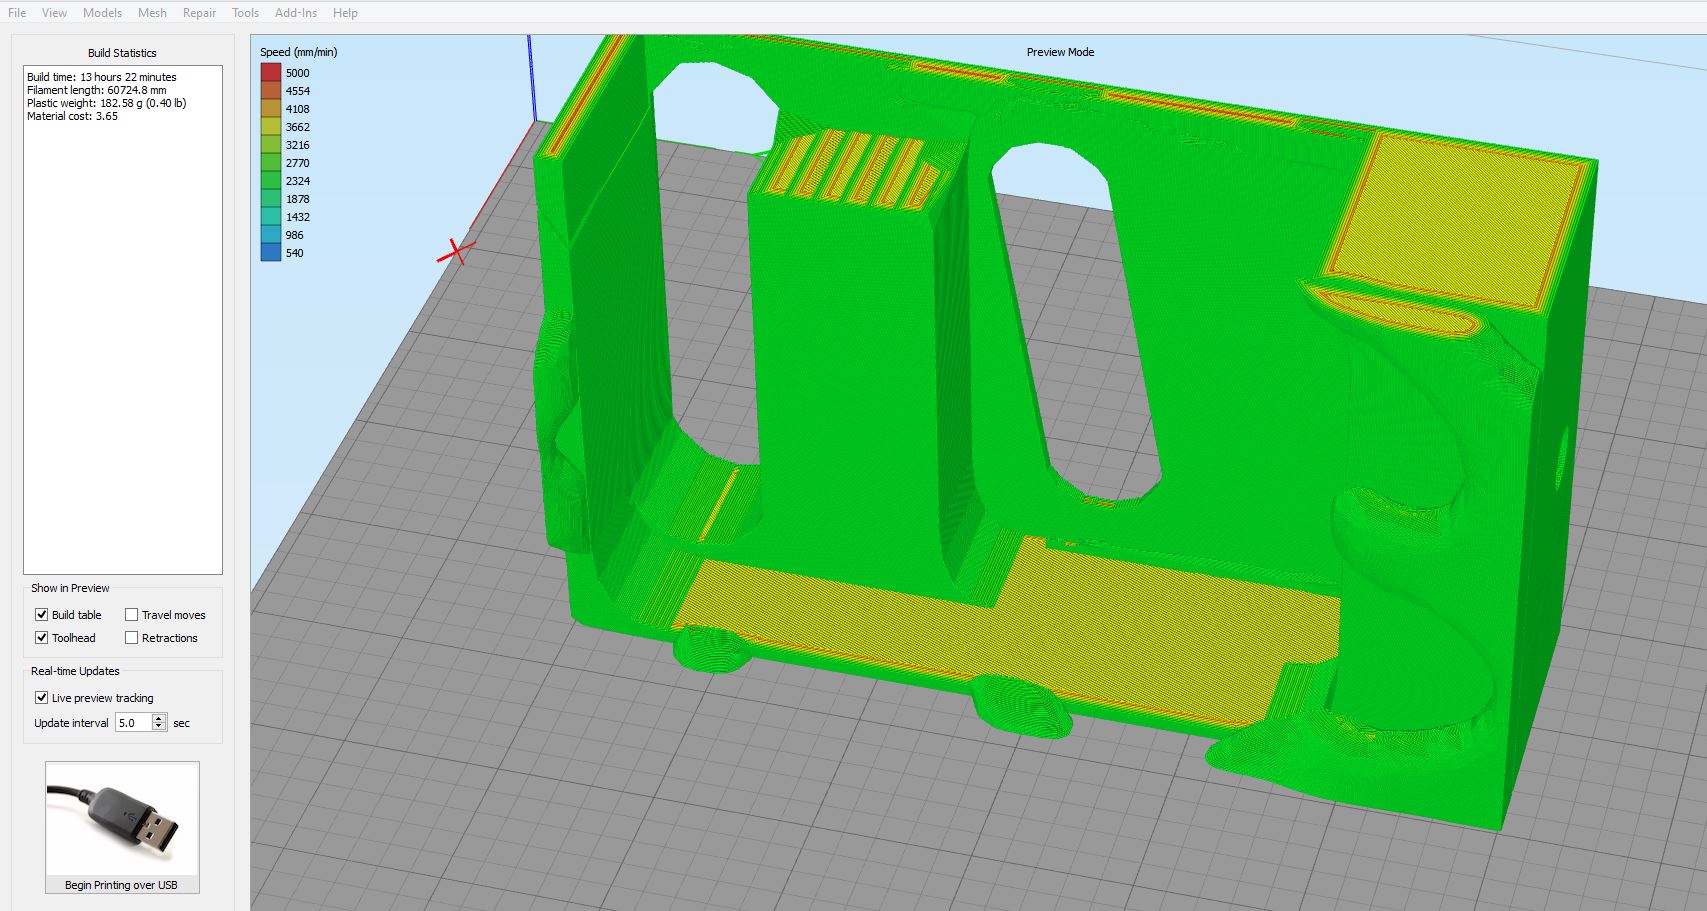Click the 540 speed color swatch
Image resolution: width=1707 pixels, height=911 pixels.
[x=271, y=252]
